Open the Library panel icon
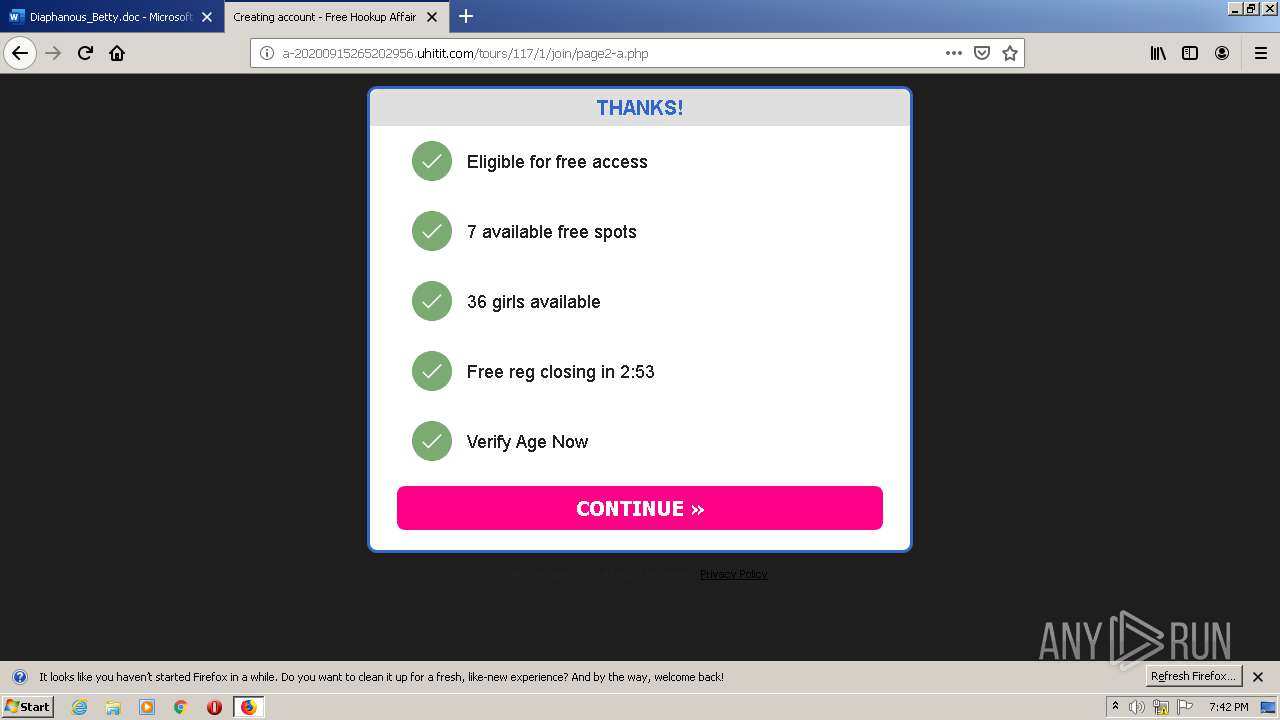The image size is (1280, 720). click(x=1158, y=53)
